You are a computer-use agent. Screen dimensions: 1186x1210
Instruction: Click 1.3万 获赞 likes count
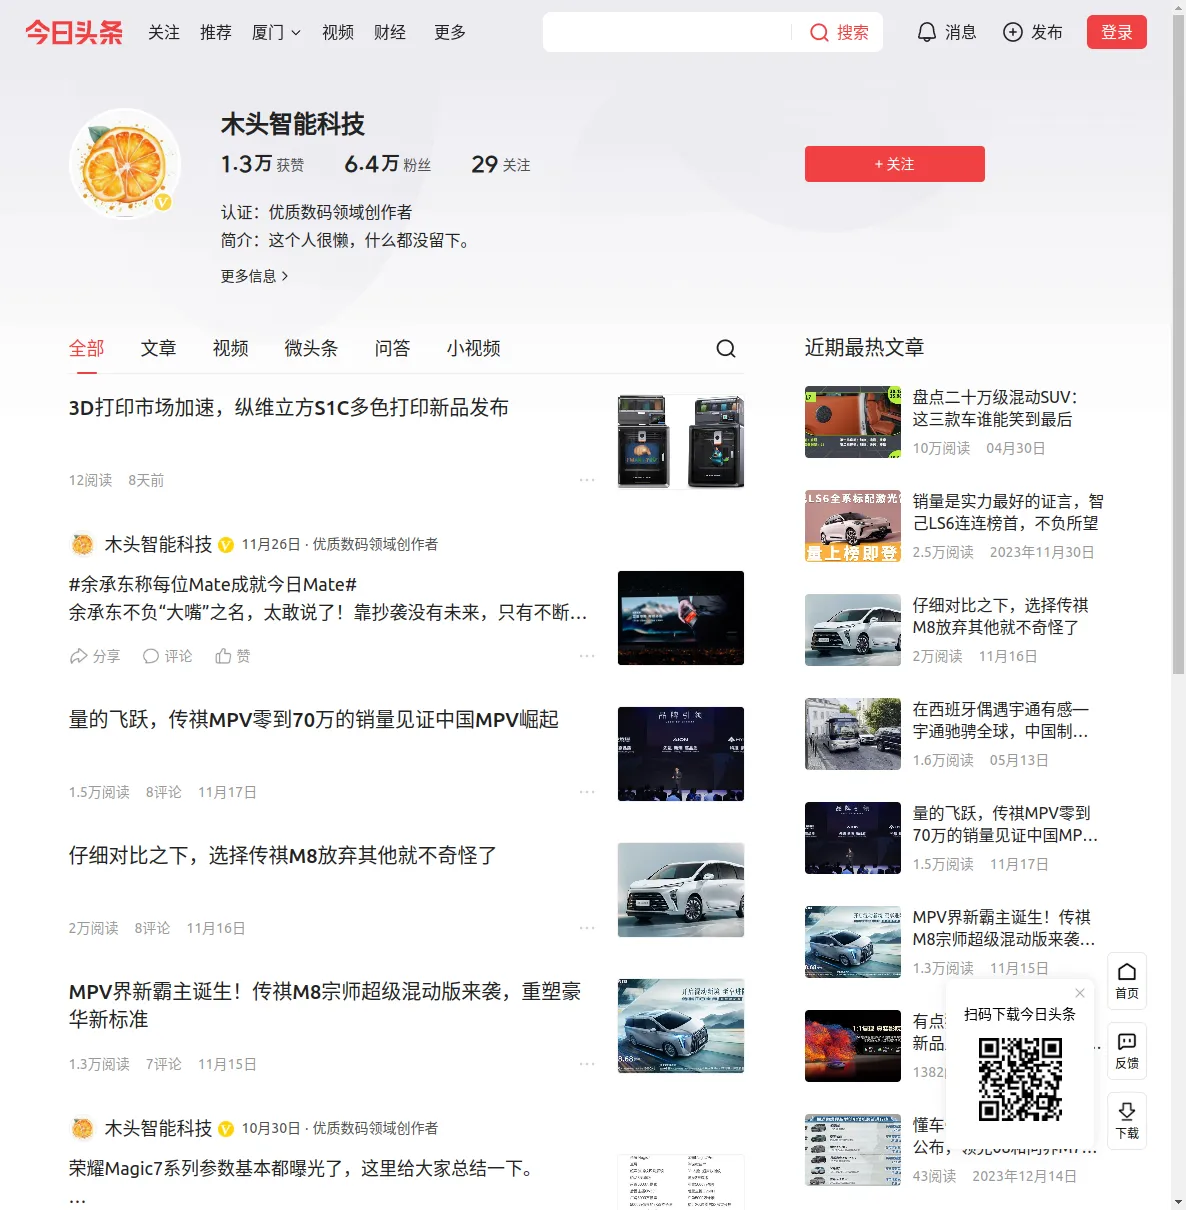pyautogui.click(x=263, y=164)
